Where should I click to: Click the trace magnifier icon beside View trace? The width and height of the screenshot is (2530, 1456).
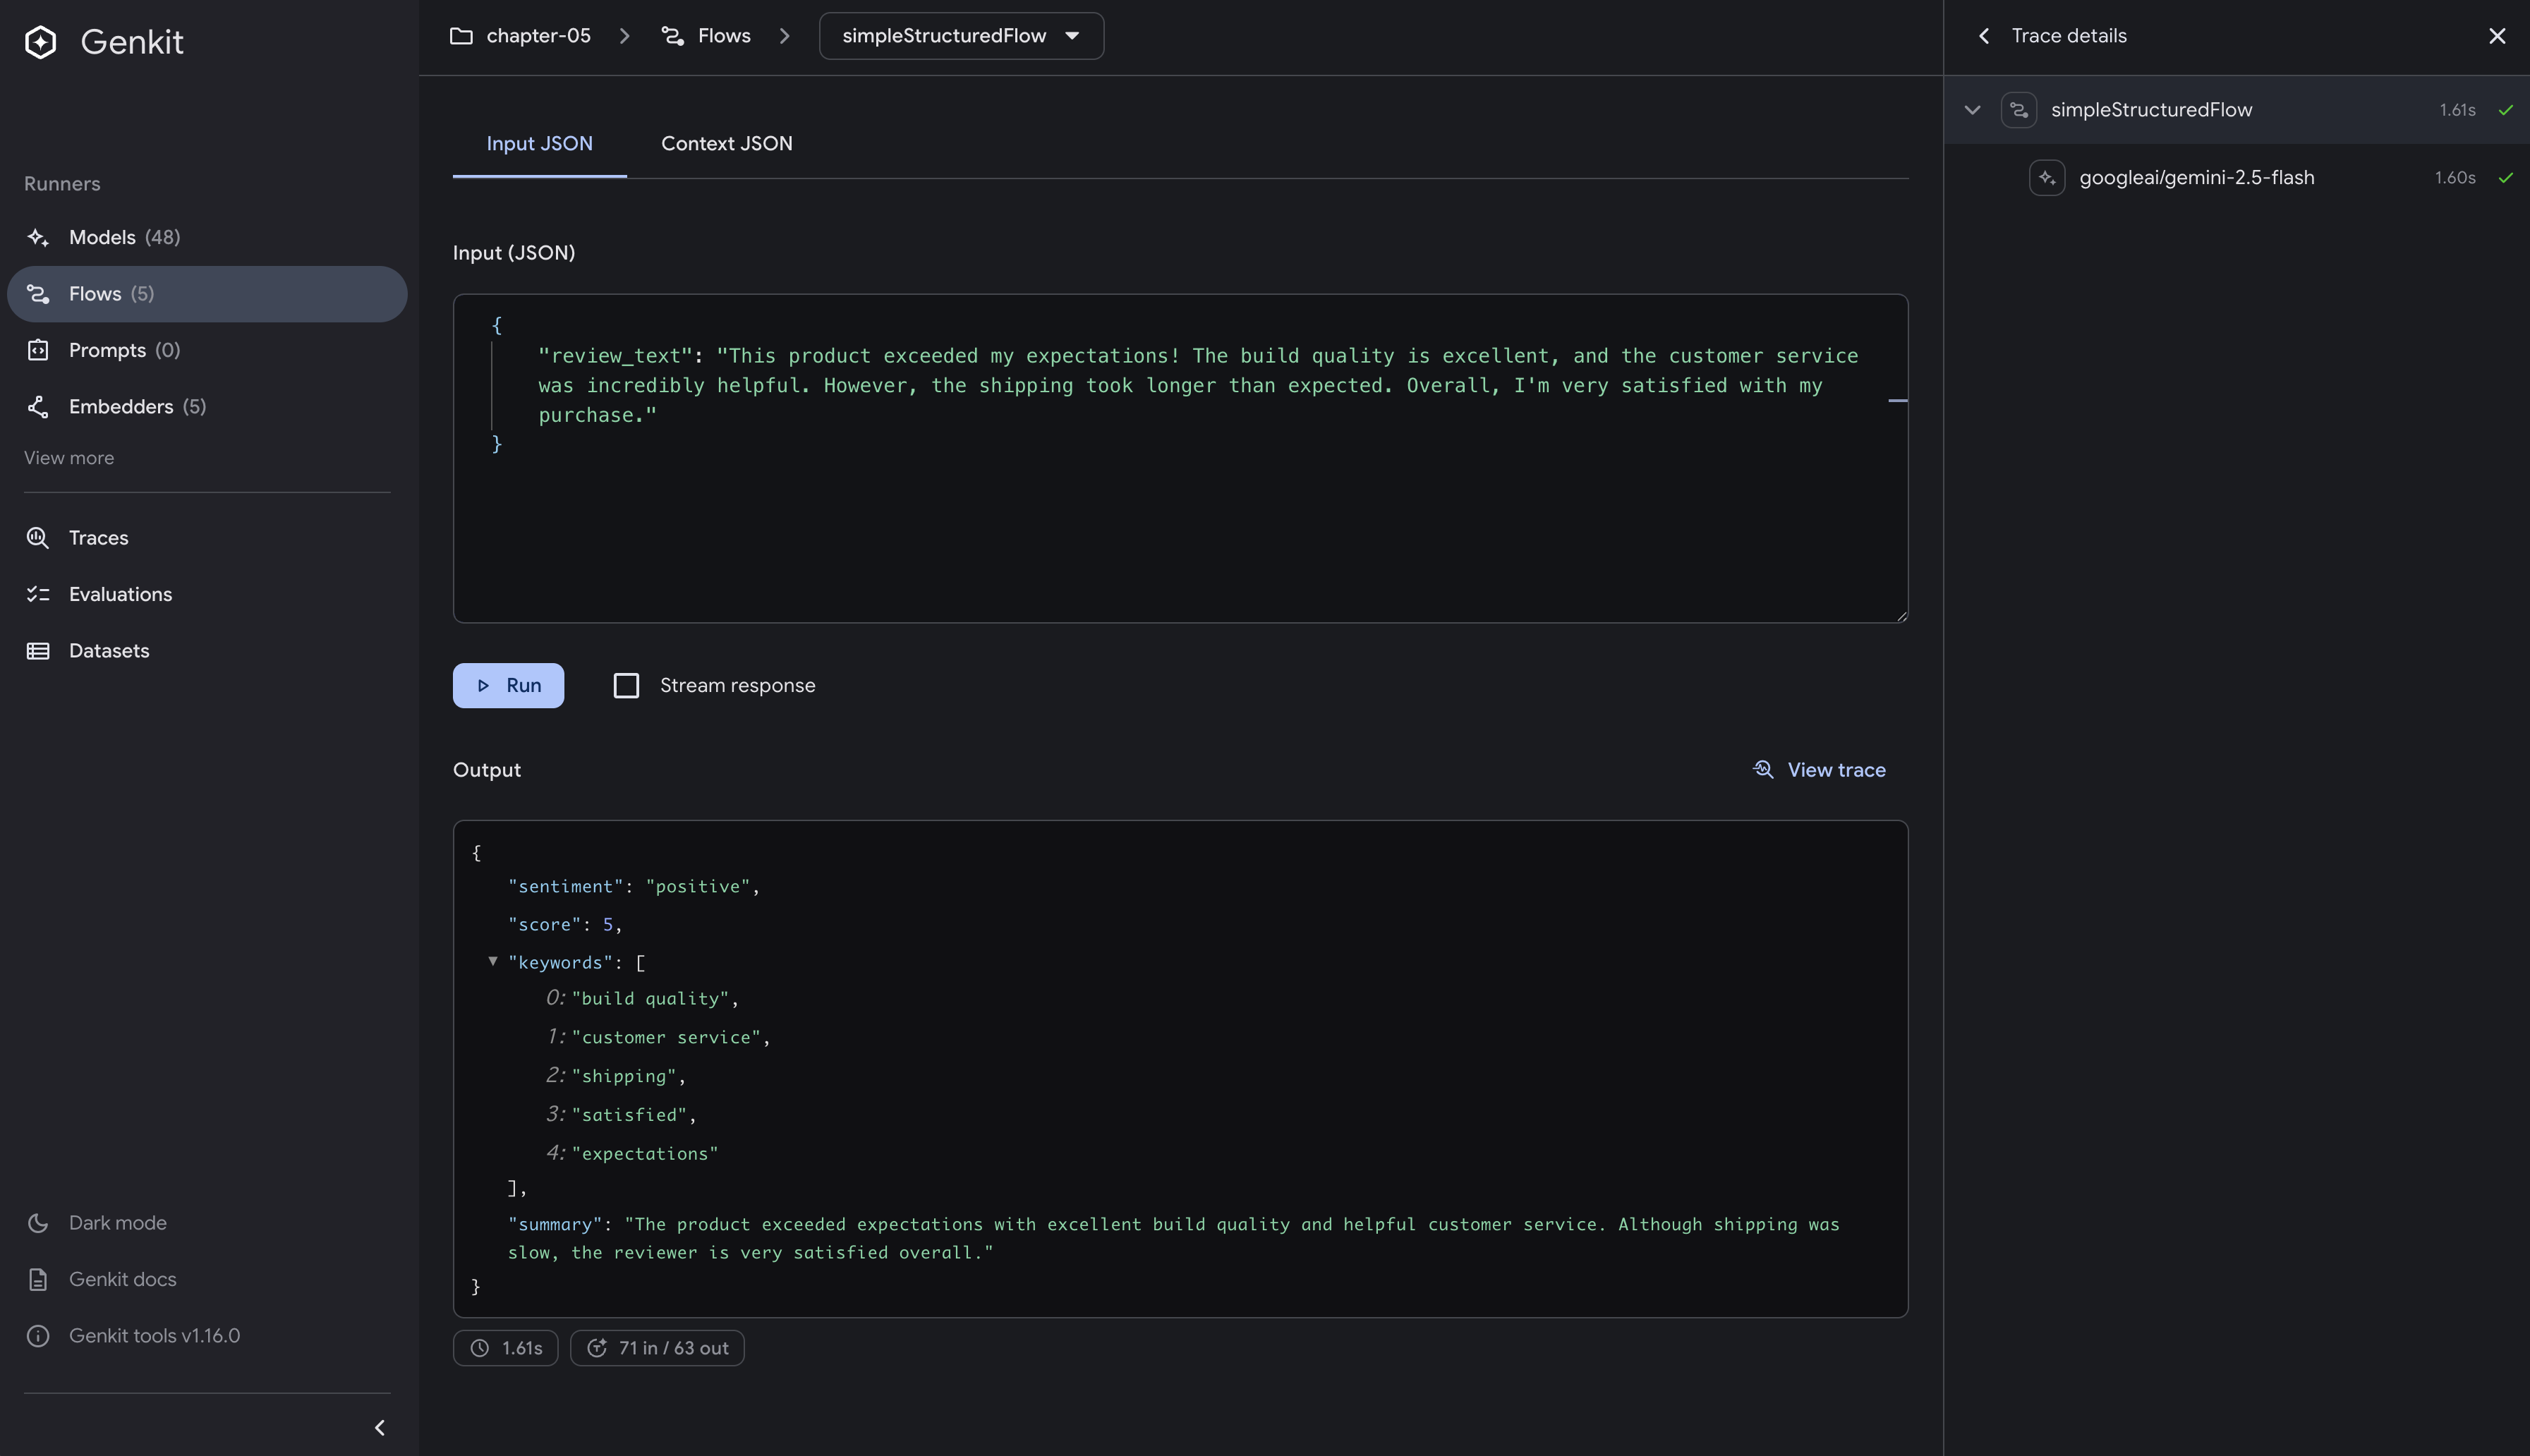pos(1763,769)
